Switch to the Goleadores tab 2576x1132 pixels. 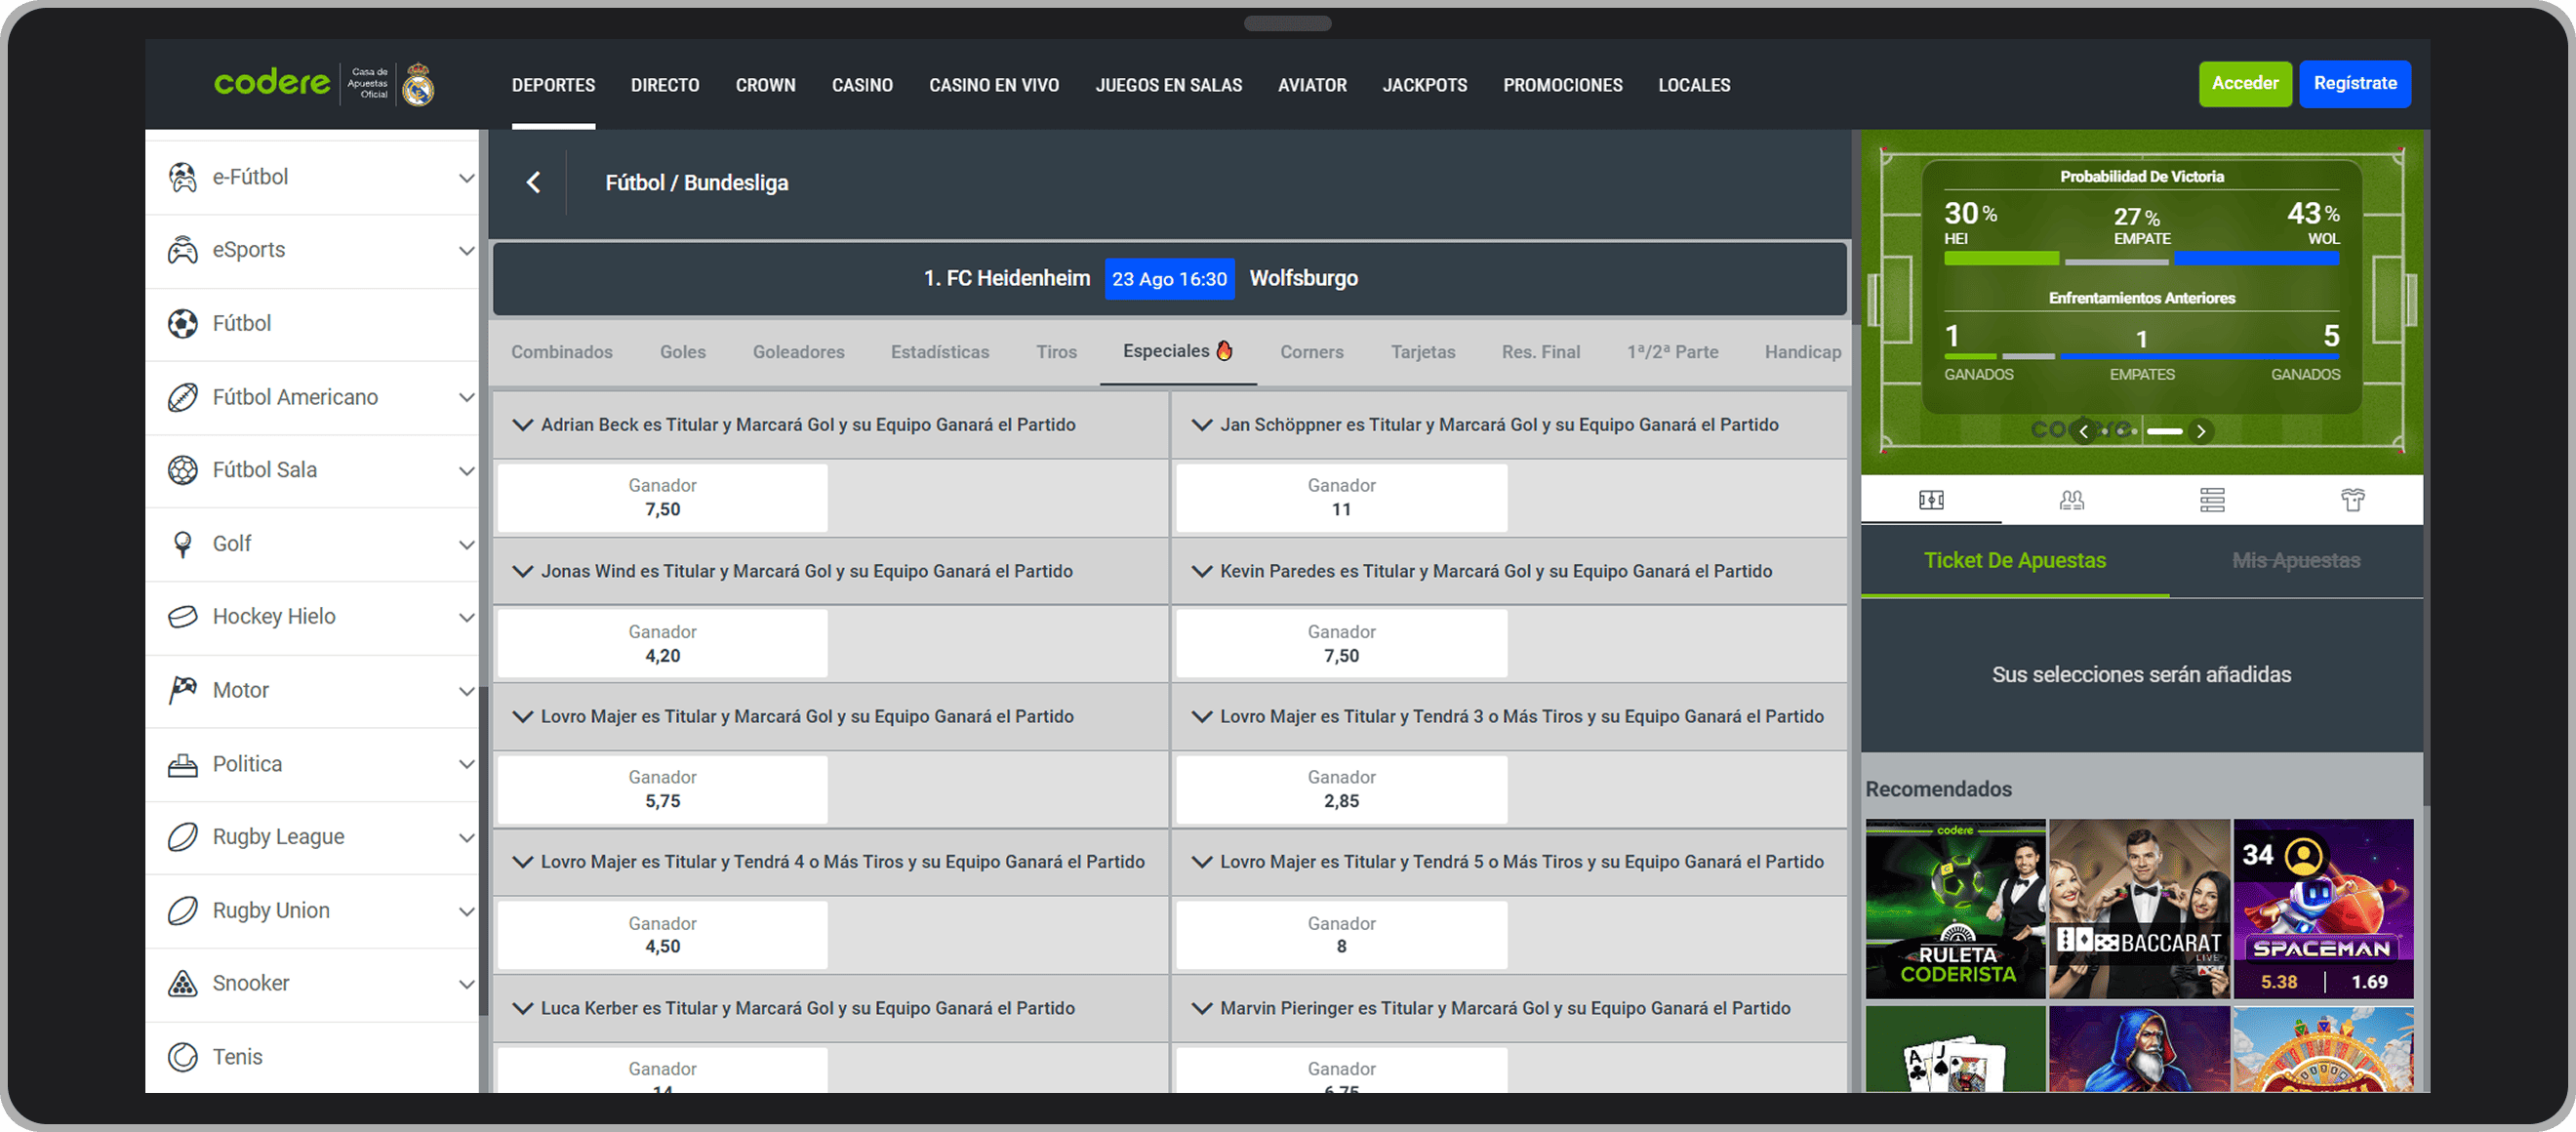click(x=798, y=352)
